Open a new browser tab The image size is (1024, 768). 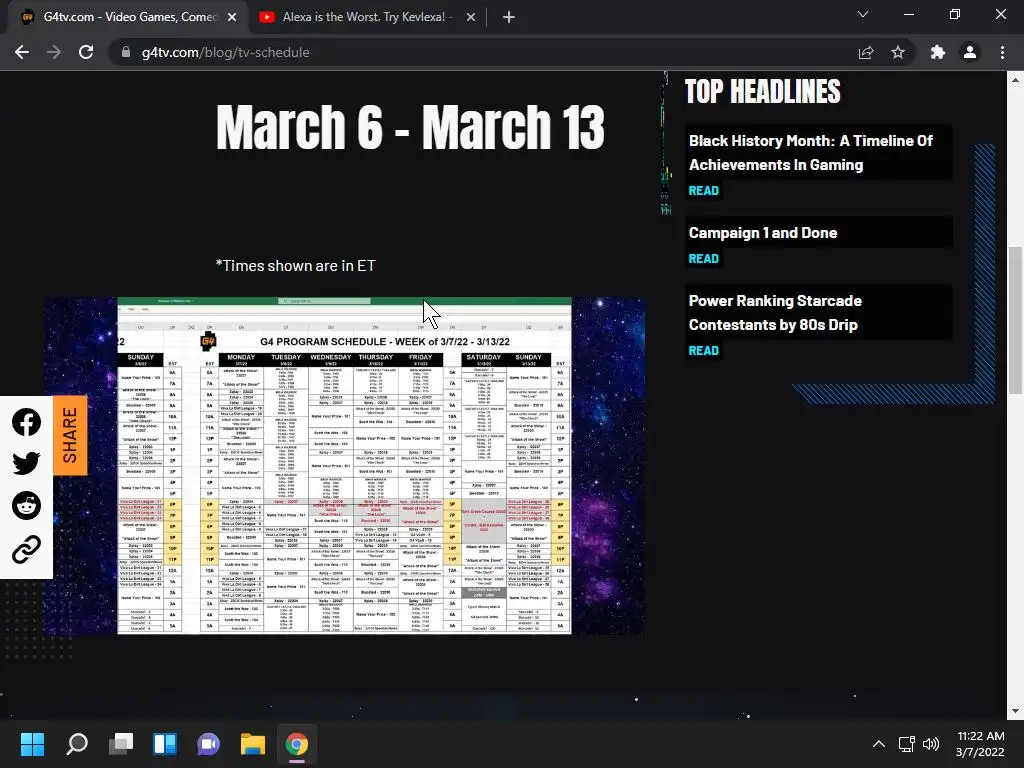tap(509, 17)
